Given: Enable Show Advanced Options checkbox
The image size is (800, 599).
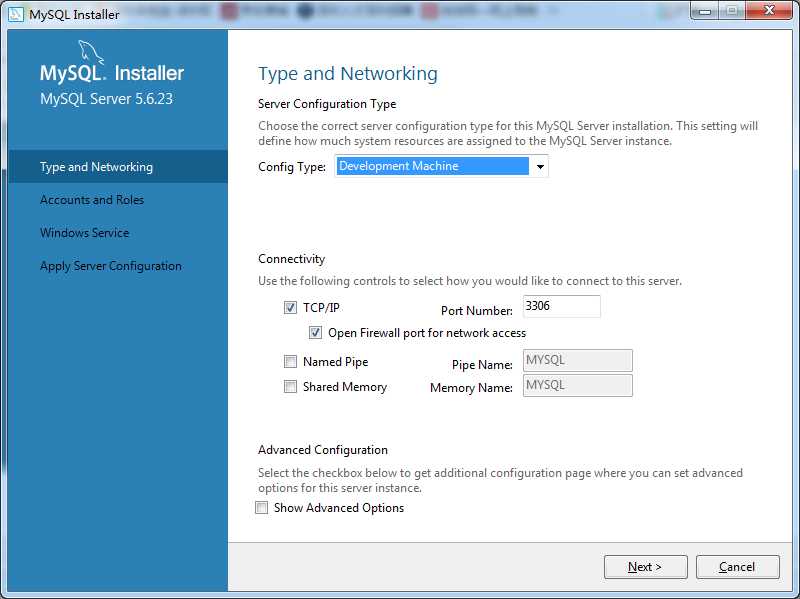Looking at the screenshot, I should [x=261, y=508].
